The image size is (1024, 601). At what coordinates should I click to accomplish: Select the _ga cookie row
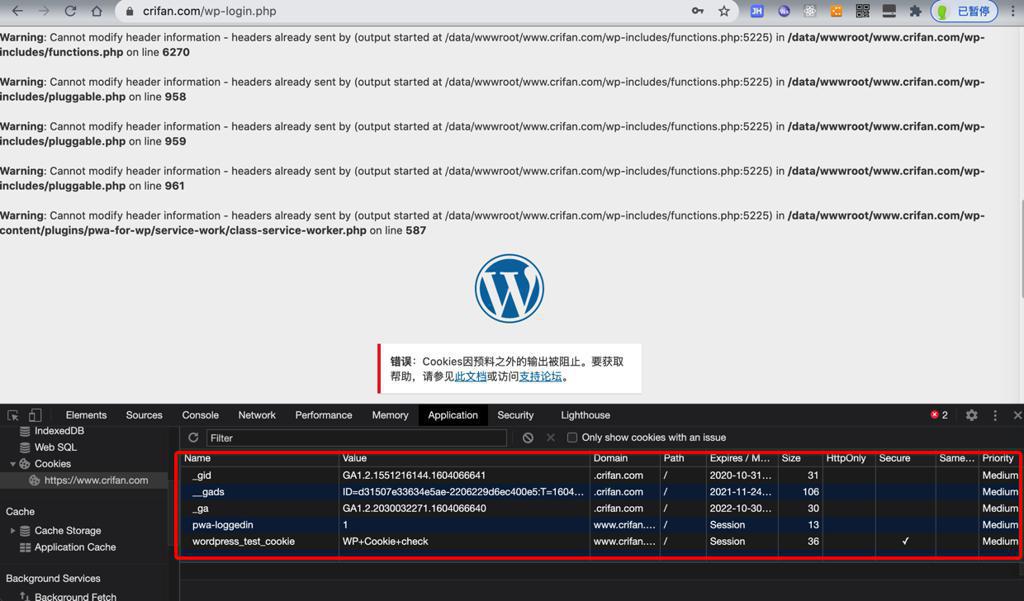600,508
